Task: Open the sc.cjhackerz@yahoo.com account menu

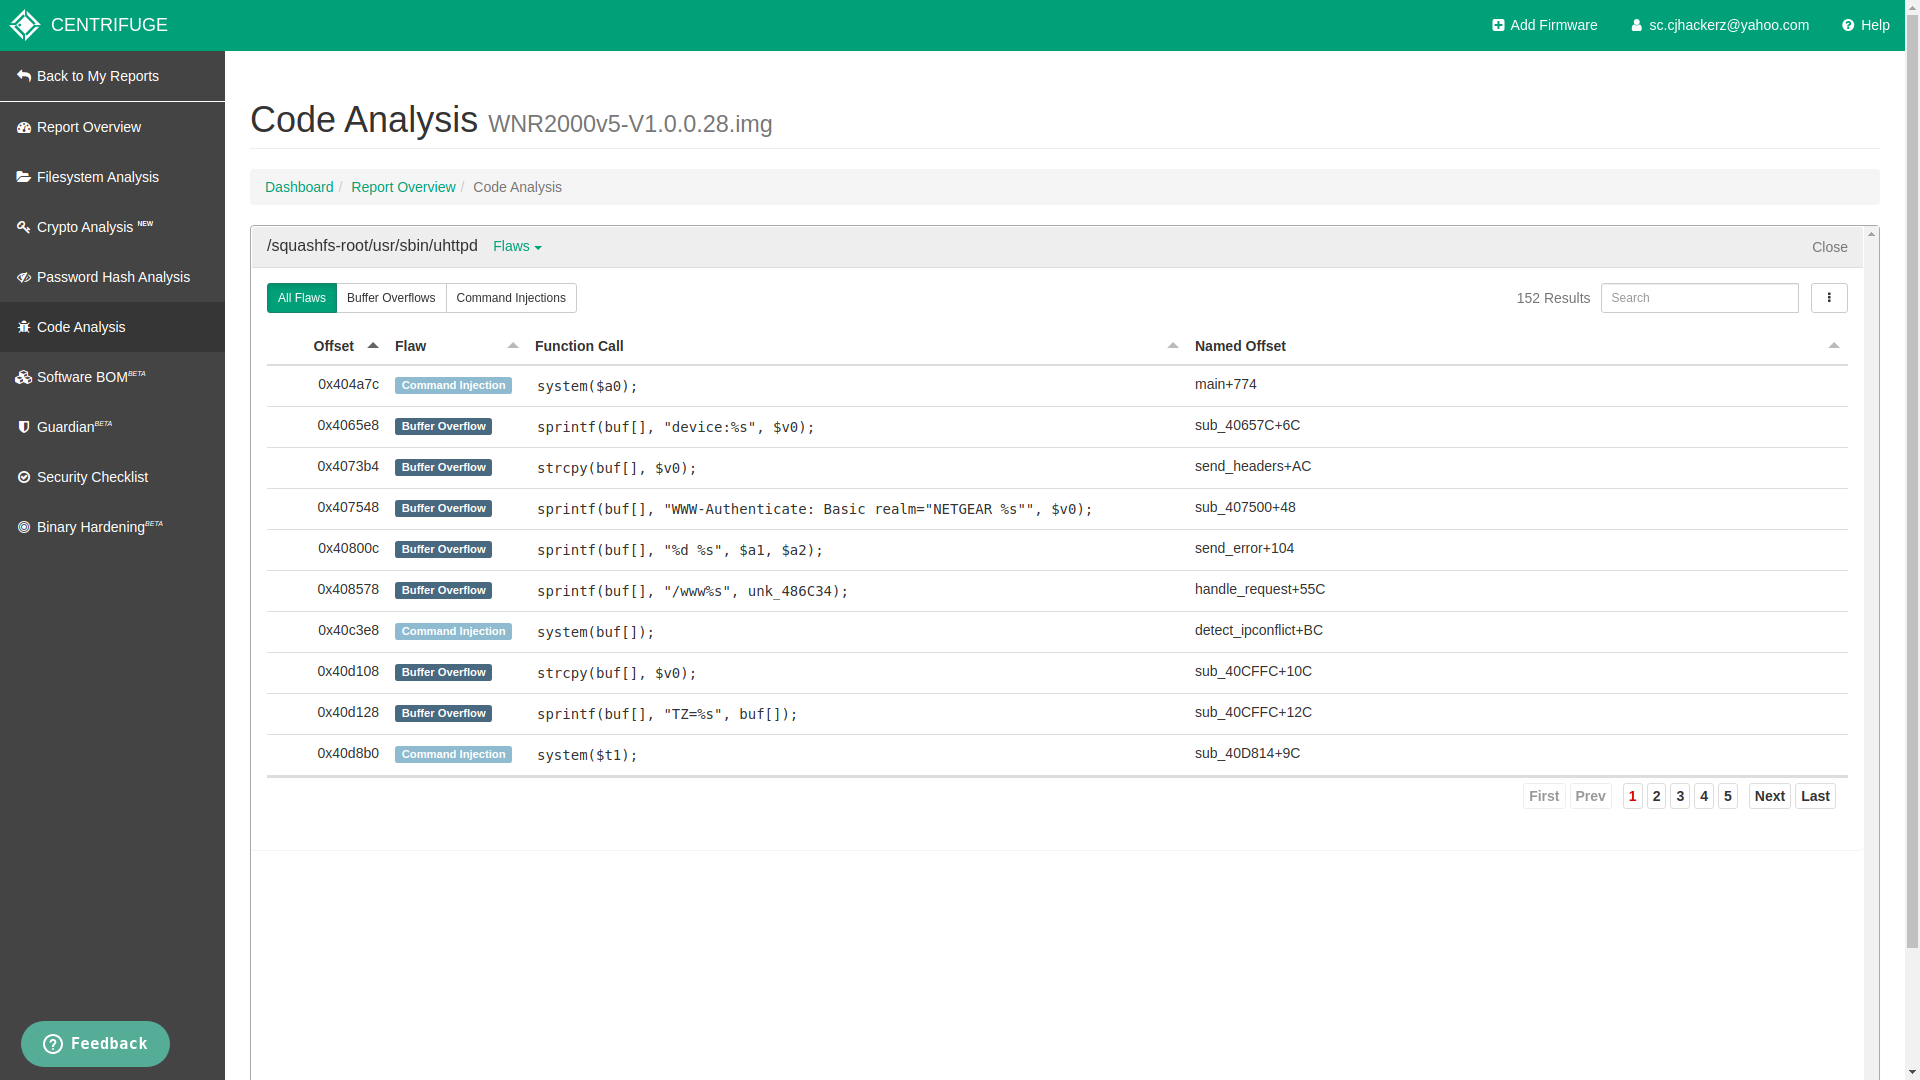Action: (1720, 25)
